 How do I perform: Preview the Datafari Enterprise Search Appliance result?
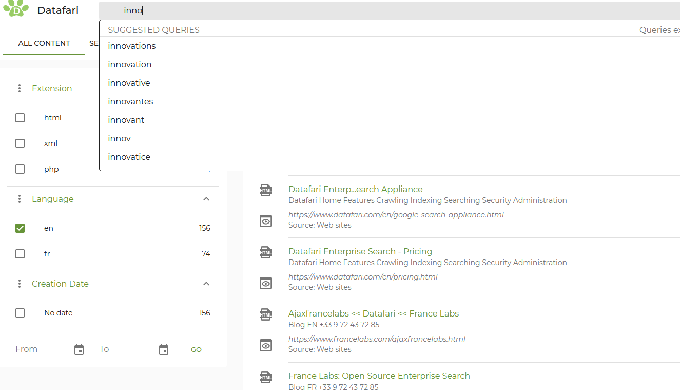click(x=266, y=221)
